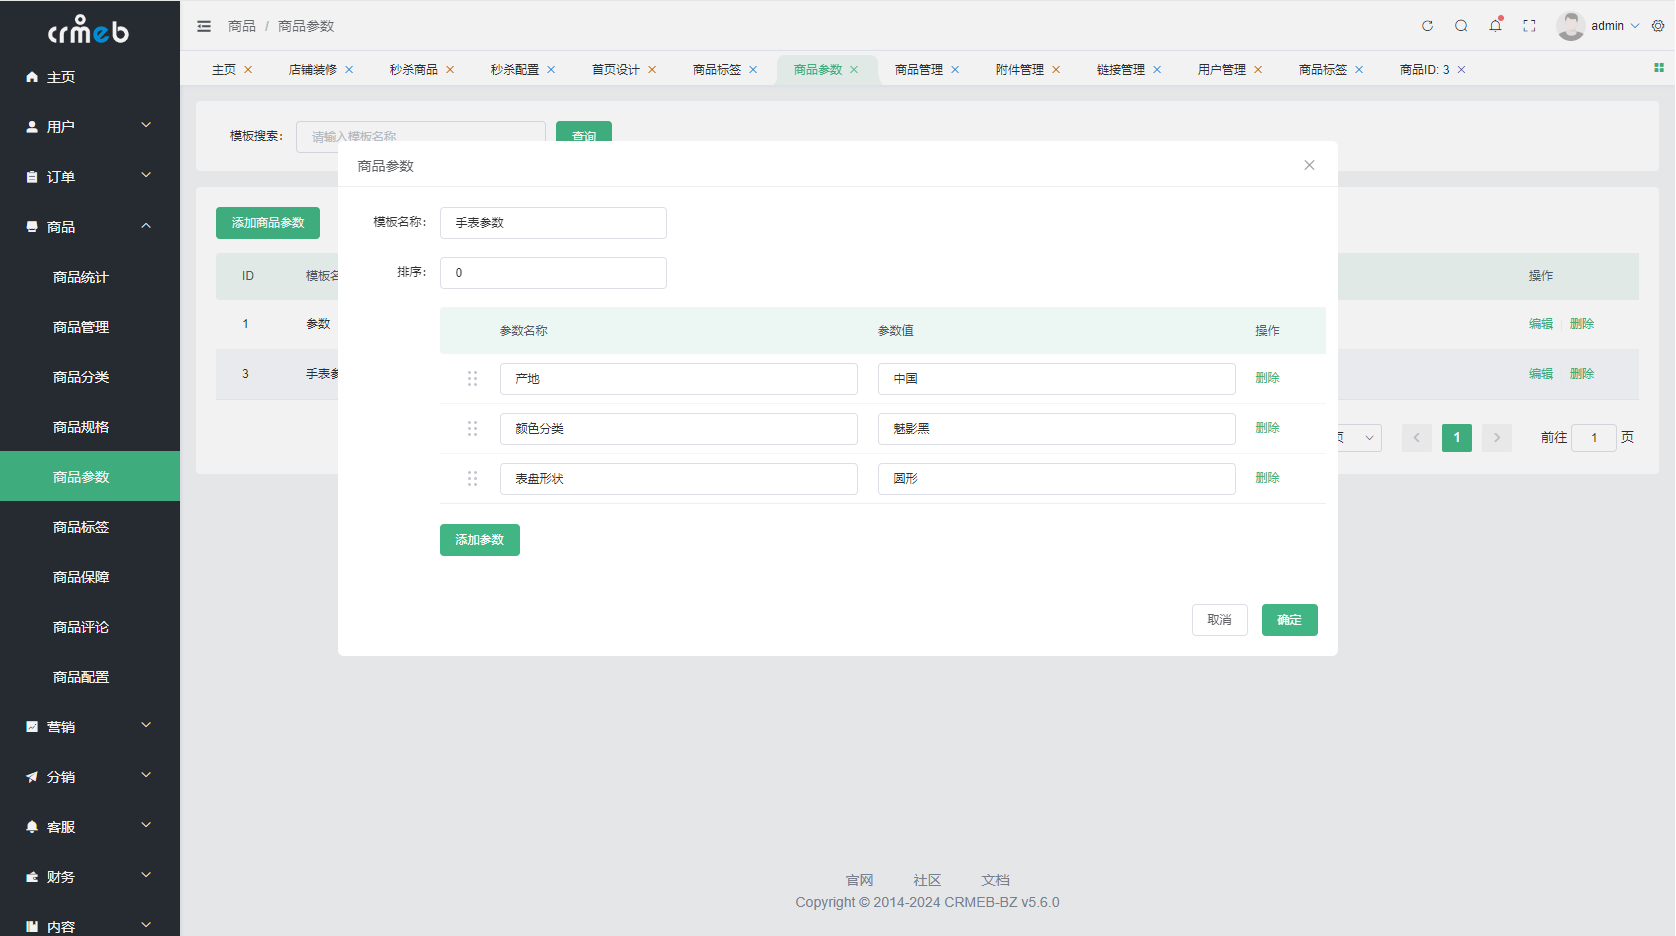1676x936 pixels.
Task: Close the 商品参数 dialog with the X icon
Action: point(1309,165)
